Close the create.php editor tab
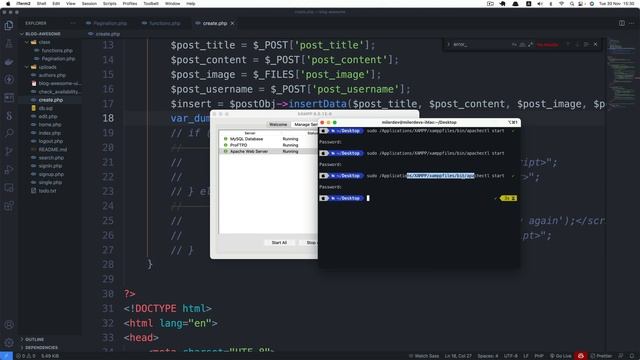The image size is (640, 360). 232,23
